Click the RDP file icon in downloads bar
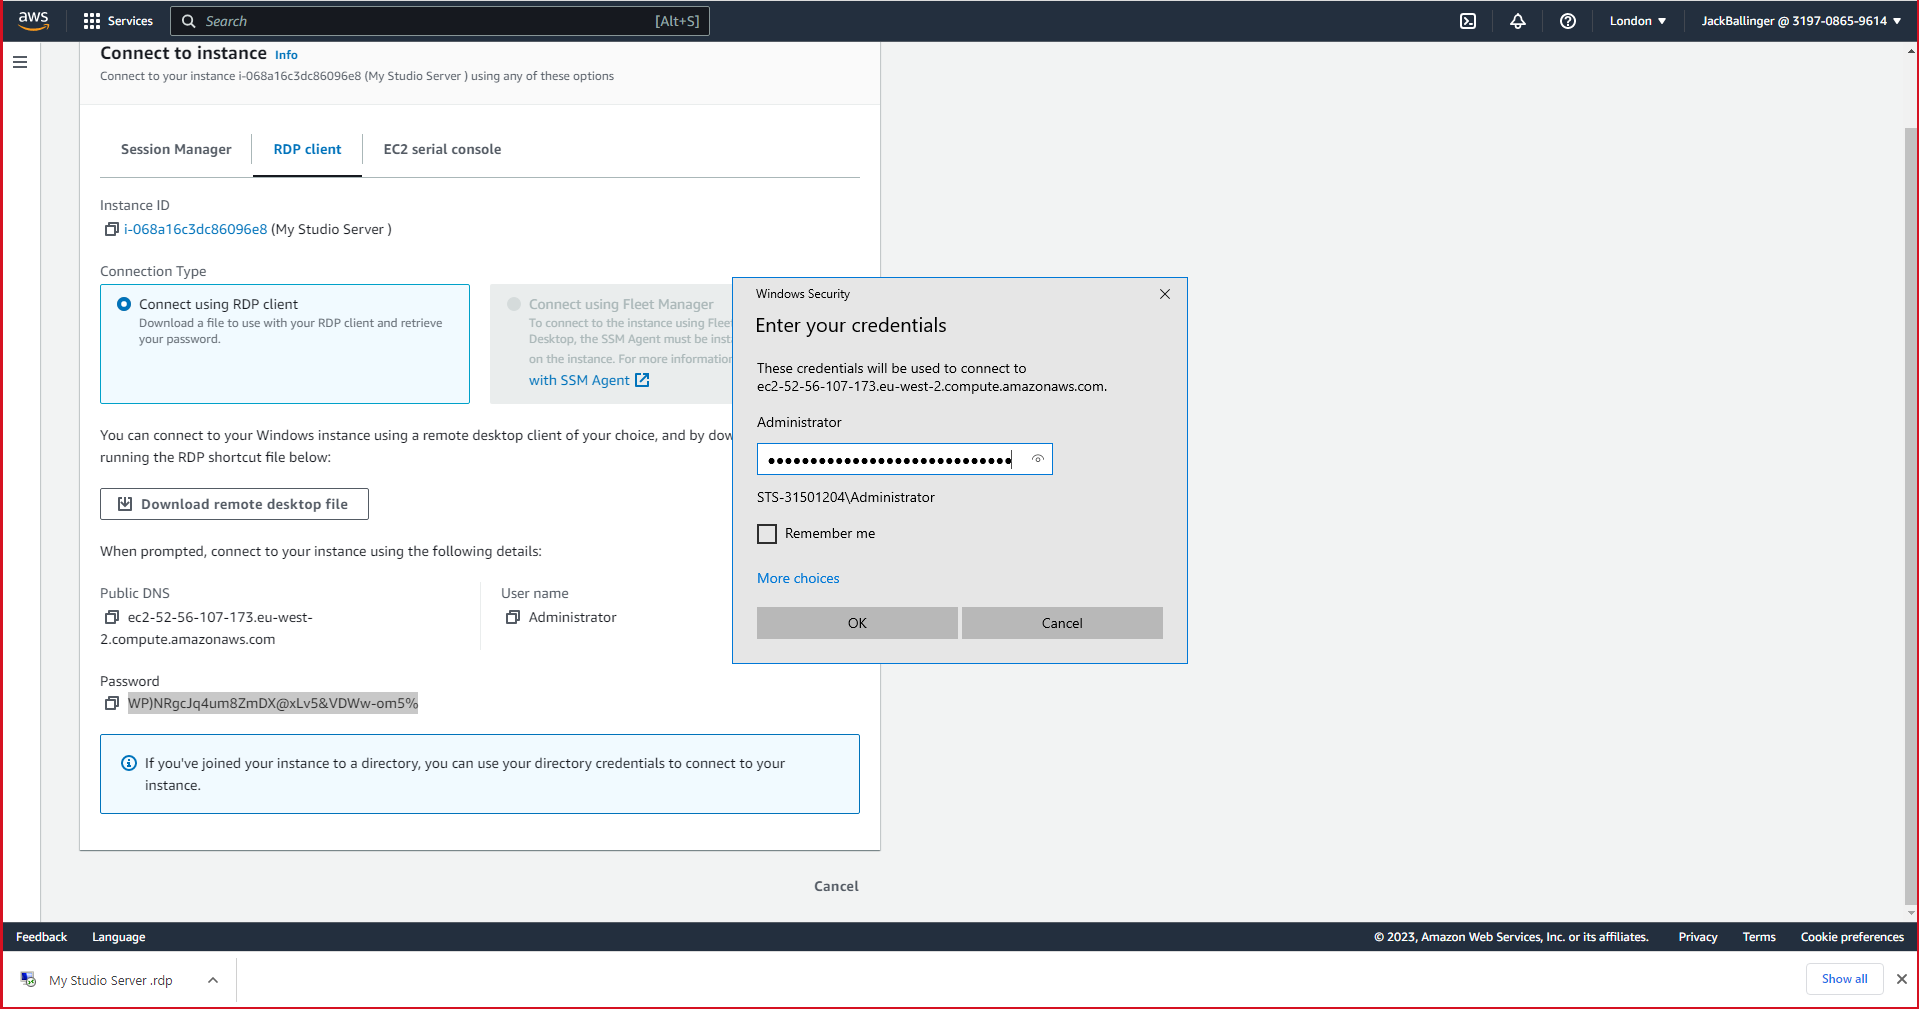This screenshot has height=1009, width=1919. click(x=29, y=980)
